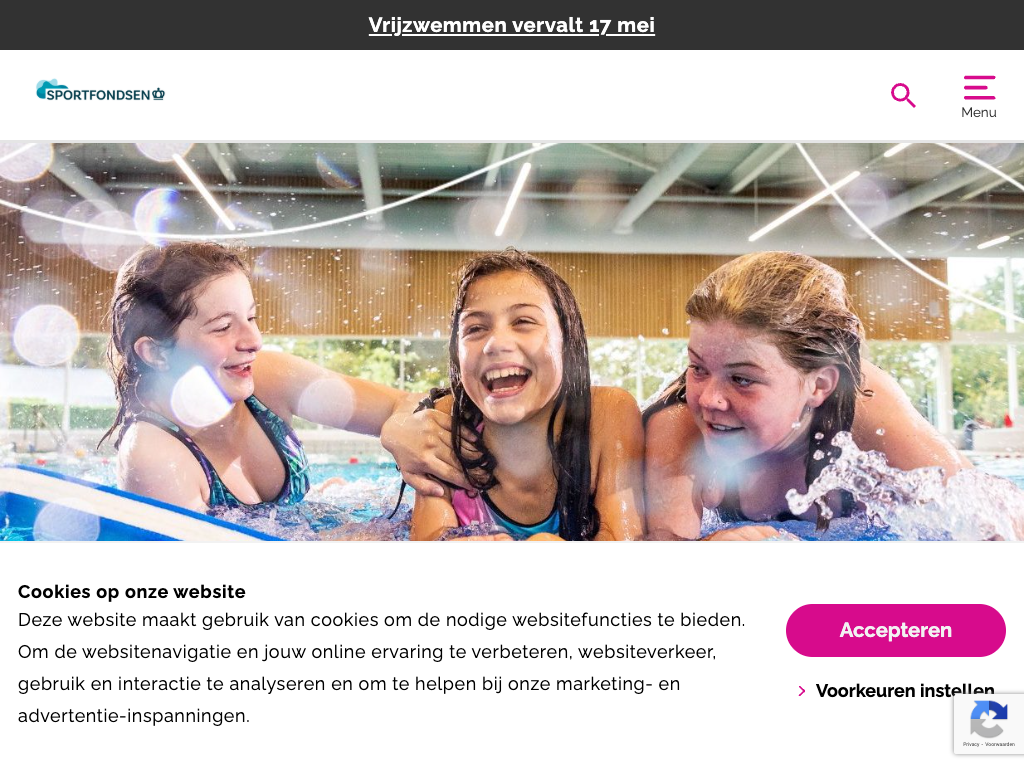Click the Cookies op onze website heading
The image size is (1024, 768).
point(132,592)
